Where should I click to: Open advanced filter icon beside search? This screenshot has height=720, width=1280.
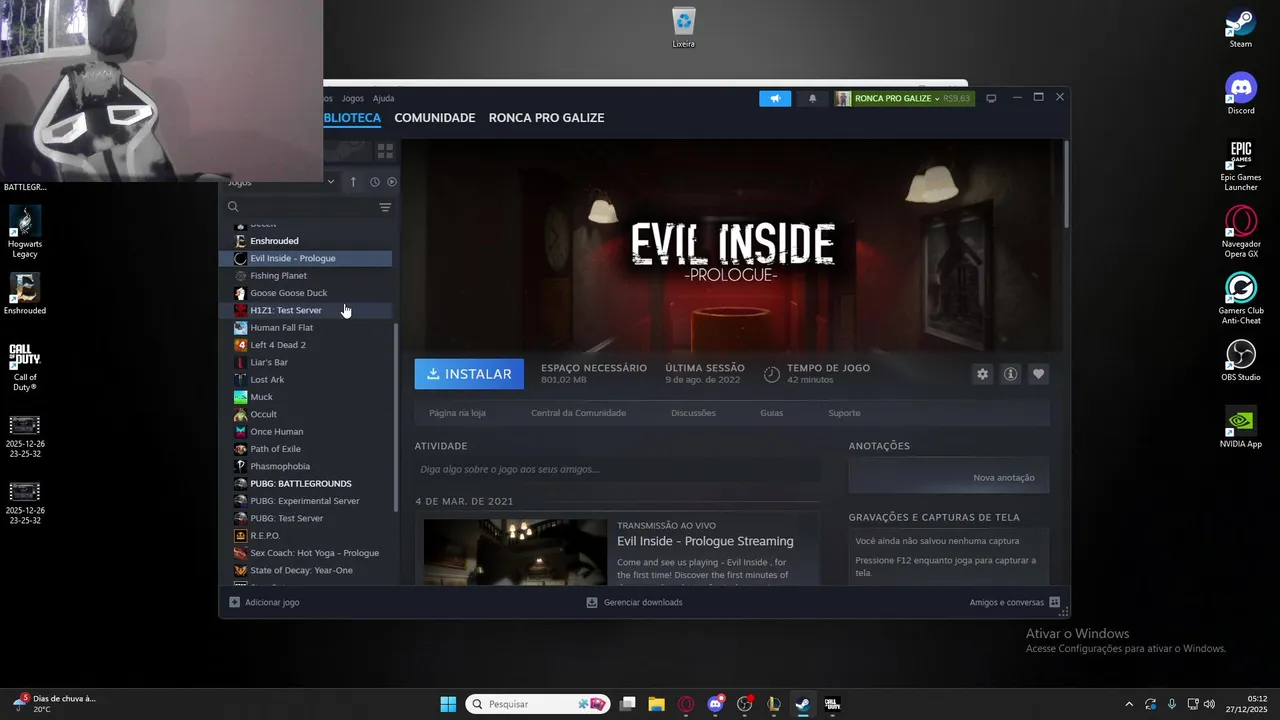[x=385, y=207]
